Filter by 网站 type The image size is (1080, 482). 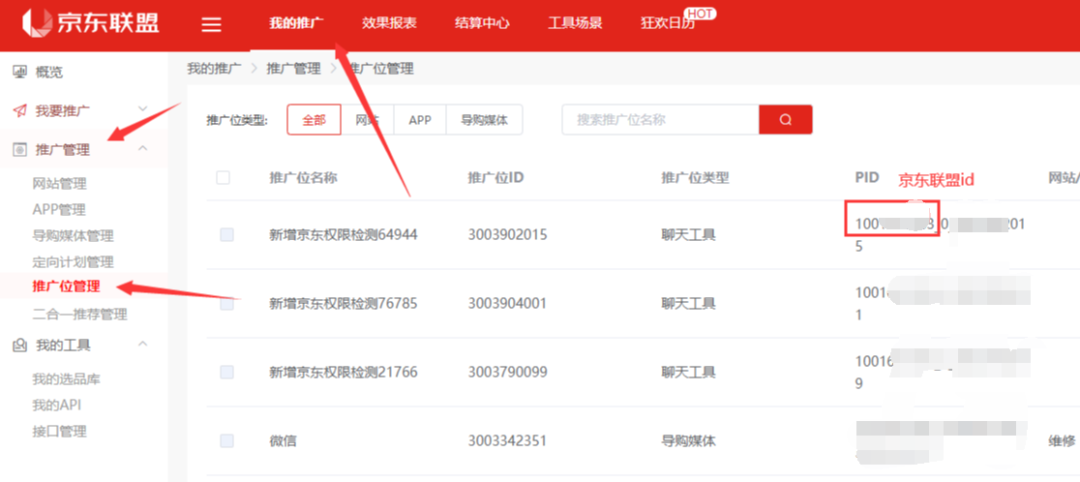tap(368, 120)
